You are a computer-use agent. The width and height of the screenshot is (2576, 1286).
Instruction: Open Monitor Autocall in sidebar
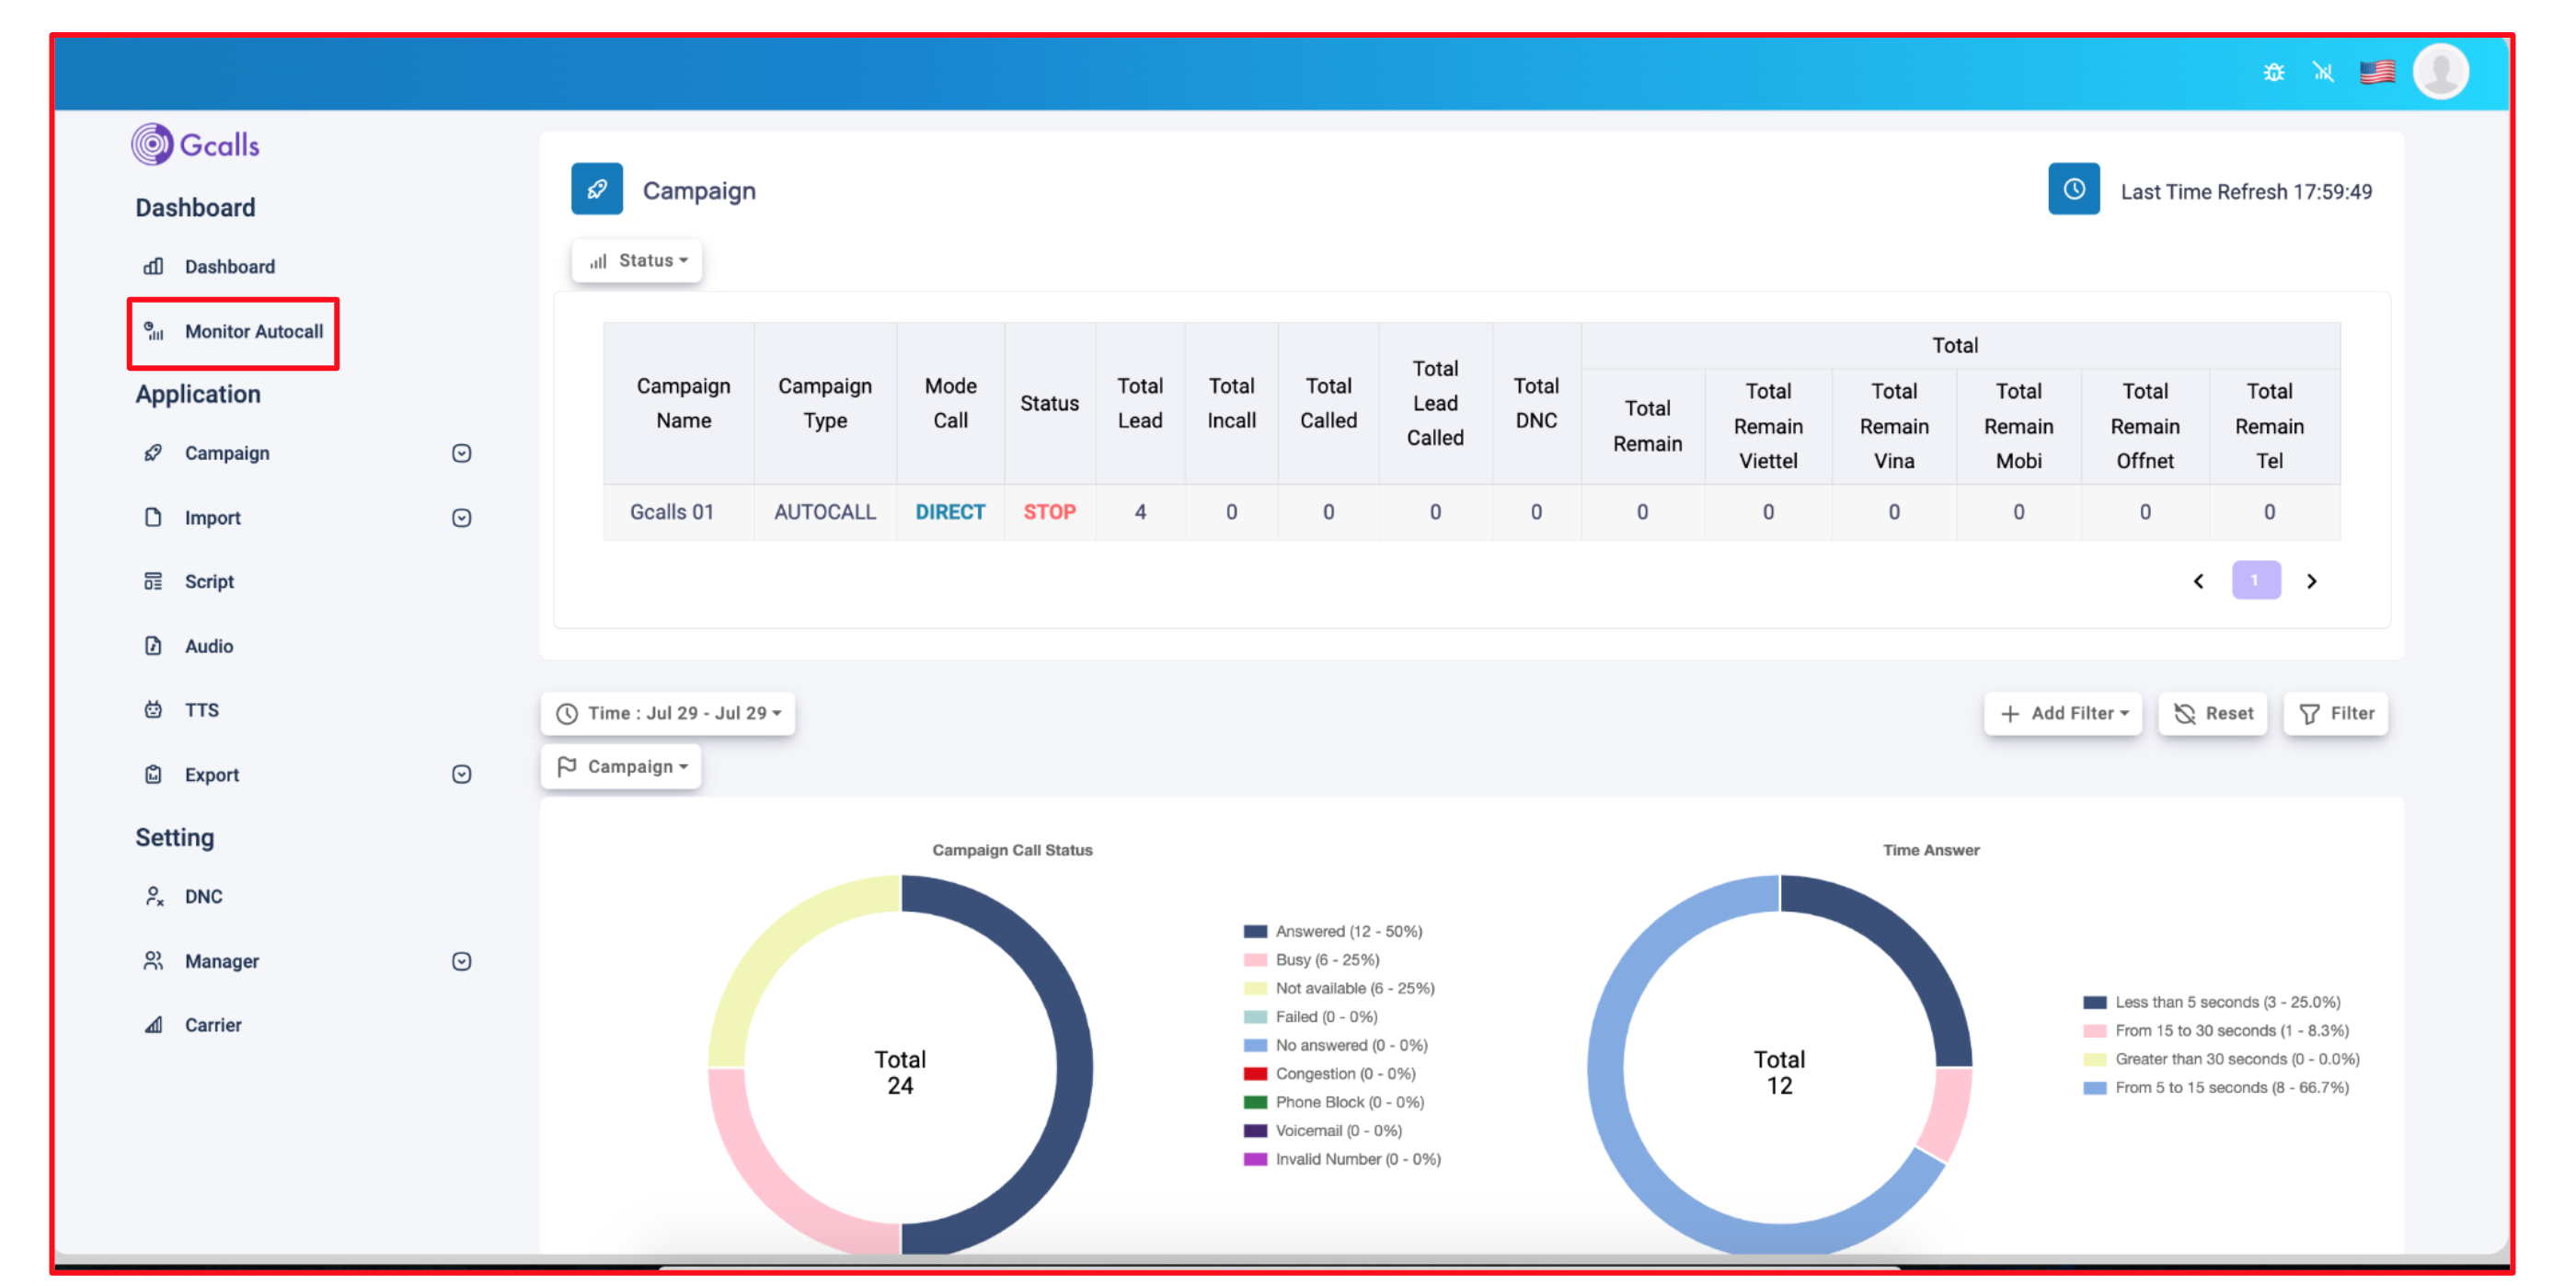coord(253,331)
